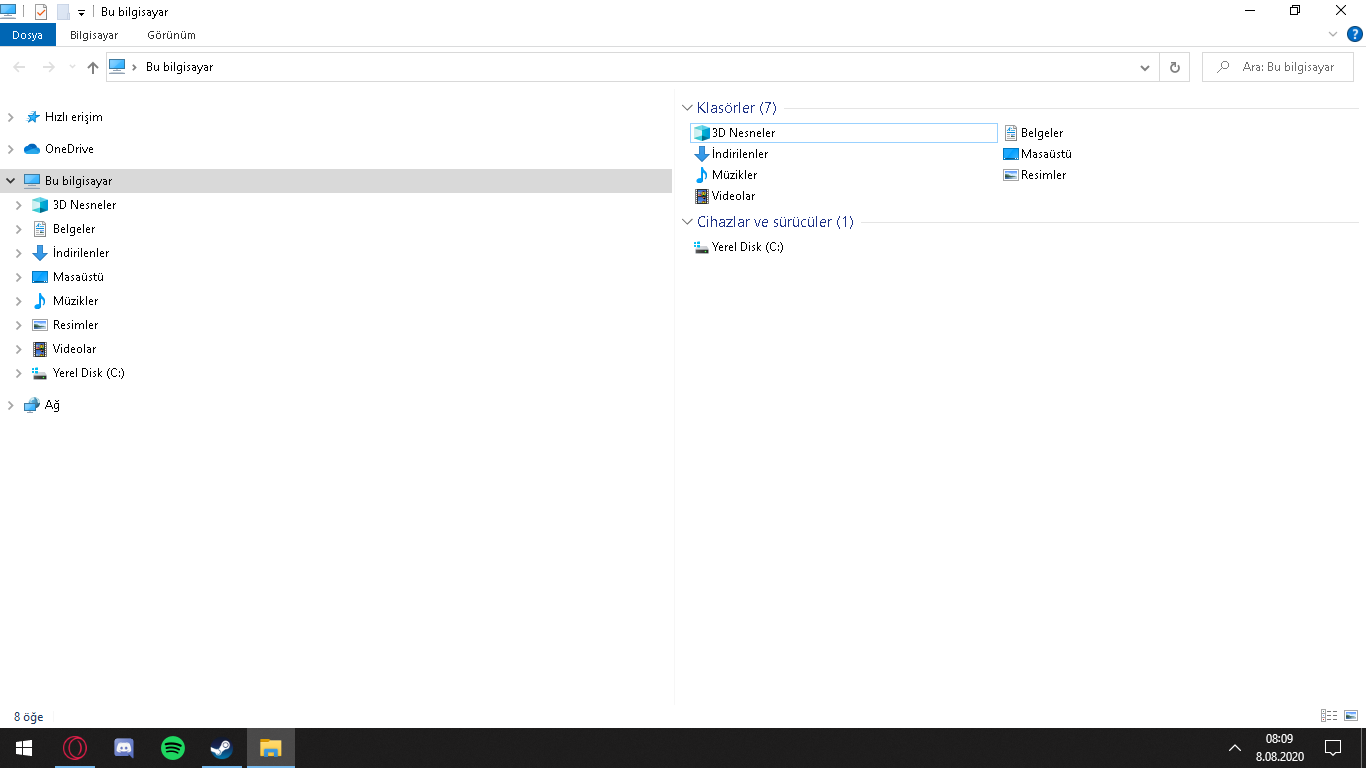Collapse Bu bilgisayar tree in navigation pane
The image size is (1366, 768).
pos(10,181)
